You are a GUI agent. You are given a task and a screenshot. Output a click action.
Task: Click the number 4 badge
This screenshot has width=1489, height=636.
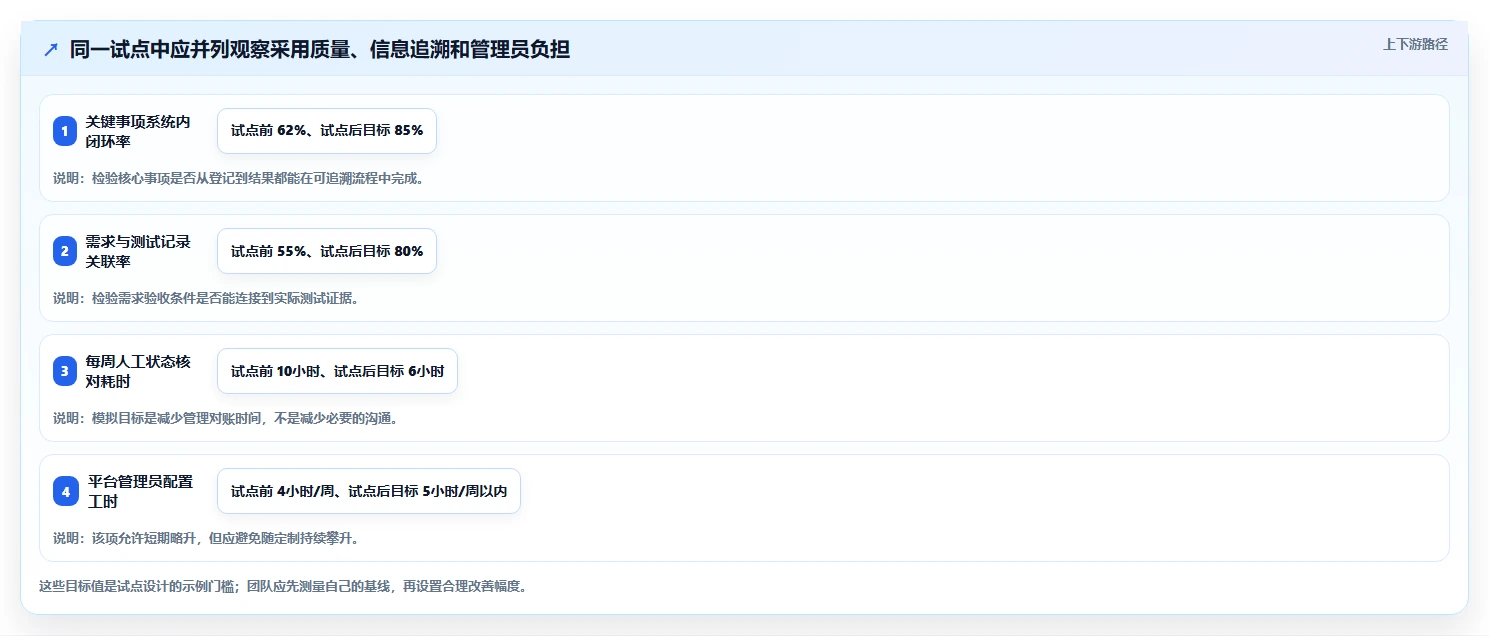coord(65,491)
